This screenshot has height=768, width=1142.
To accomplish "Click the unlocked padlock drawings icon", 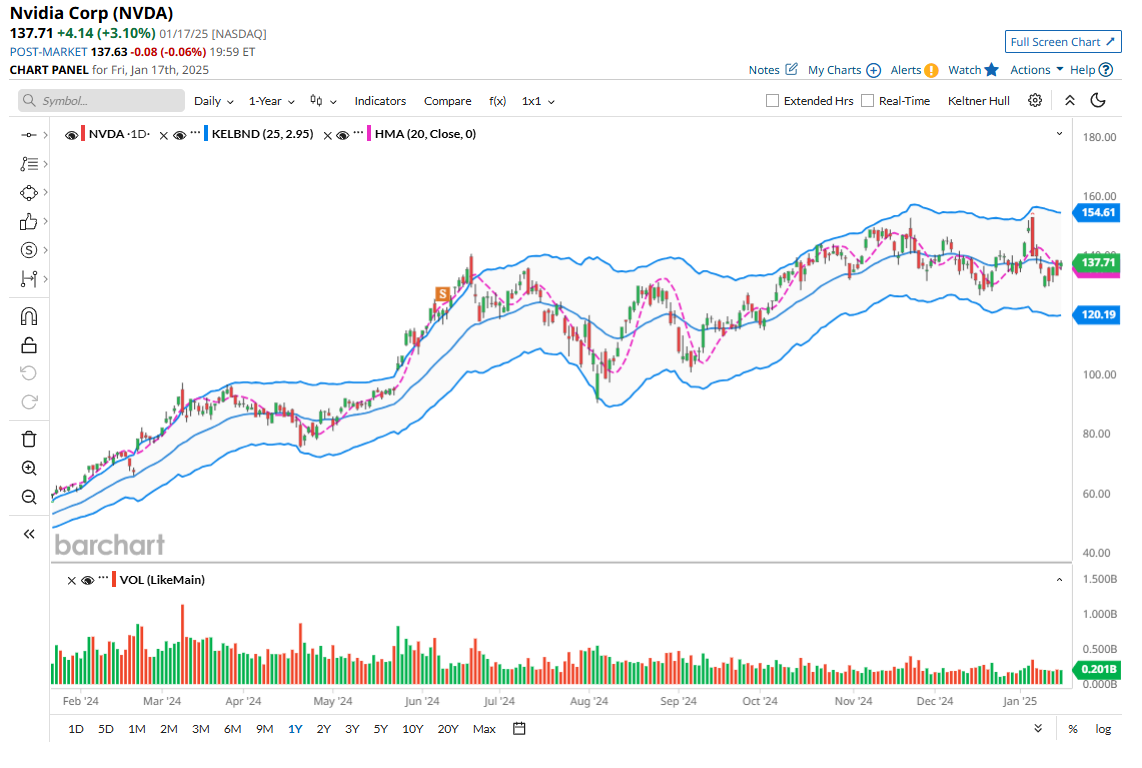I will click(29, 346).
